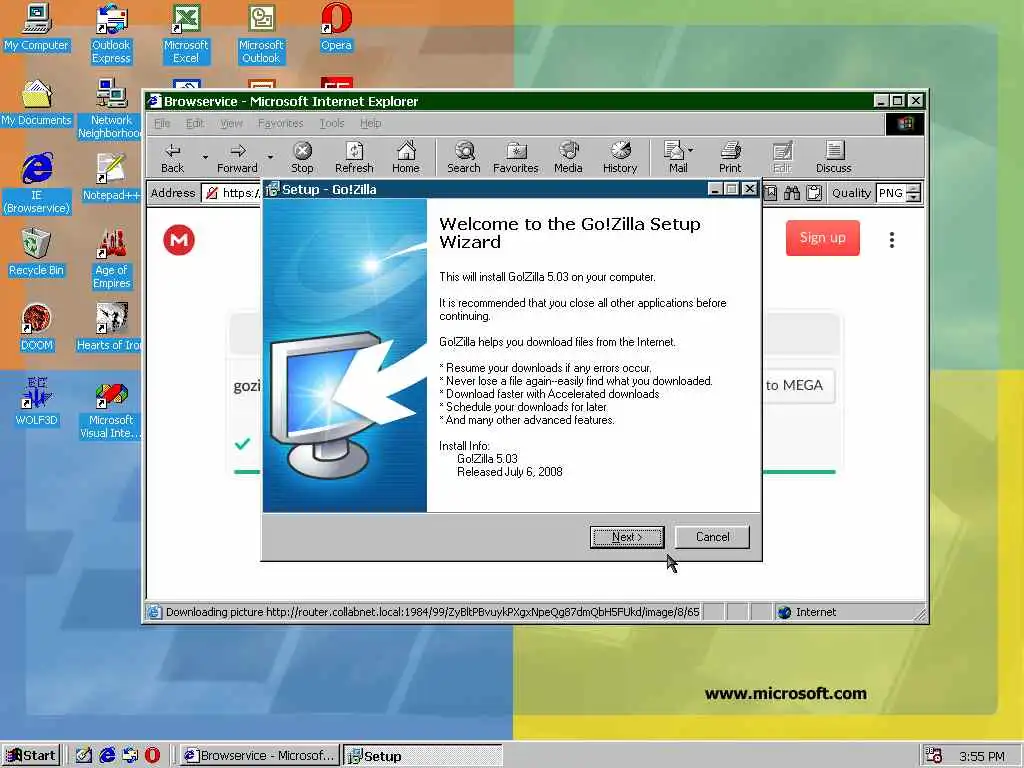Launch IE (Browservice) desktop shortcut
The height and width of the screenshot is (768, 1024).
(37, 184)
